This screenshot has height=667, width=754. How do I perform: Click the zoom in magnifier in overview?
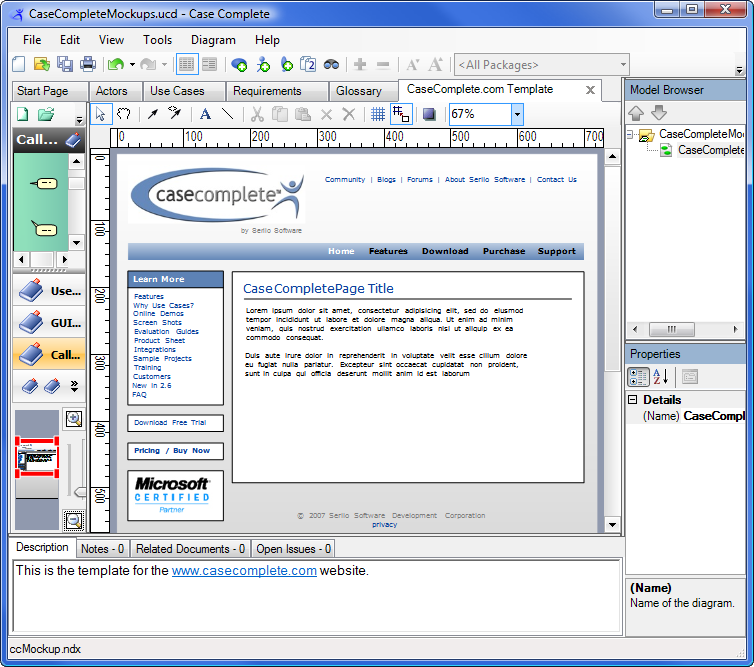pos(74,419)
